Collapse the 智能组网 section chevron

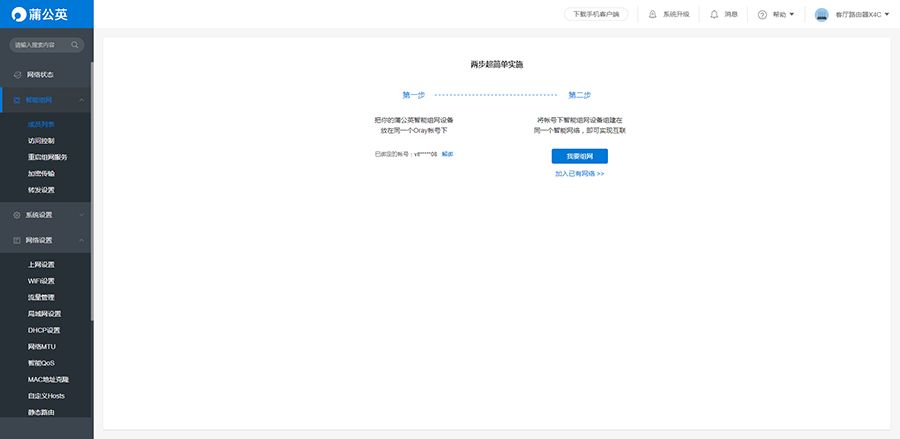[82, 100]
